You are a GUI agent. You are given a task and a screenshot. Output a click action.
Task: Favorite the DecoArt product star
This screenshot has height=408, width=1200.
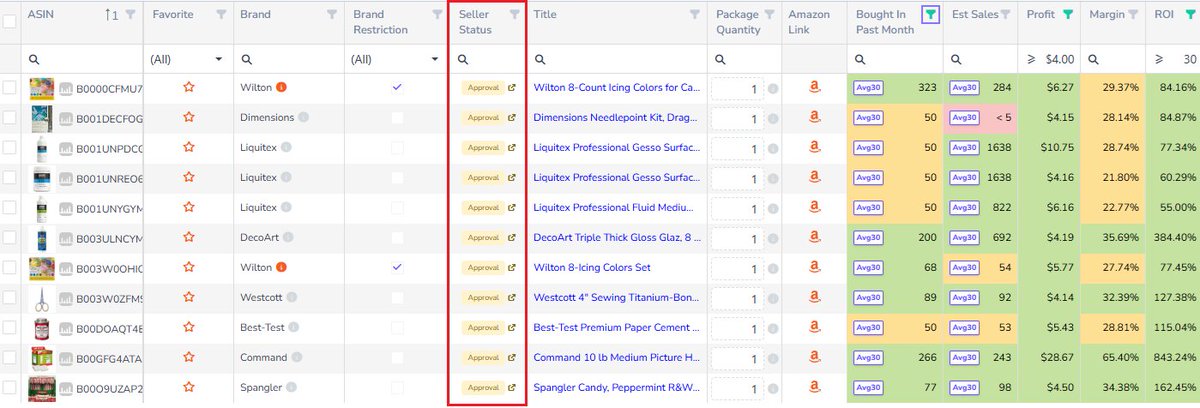[x=188, y=237]
